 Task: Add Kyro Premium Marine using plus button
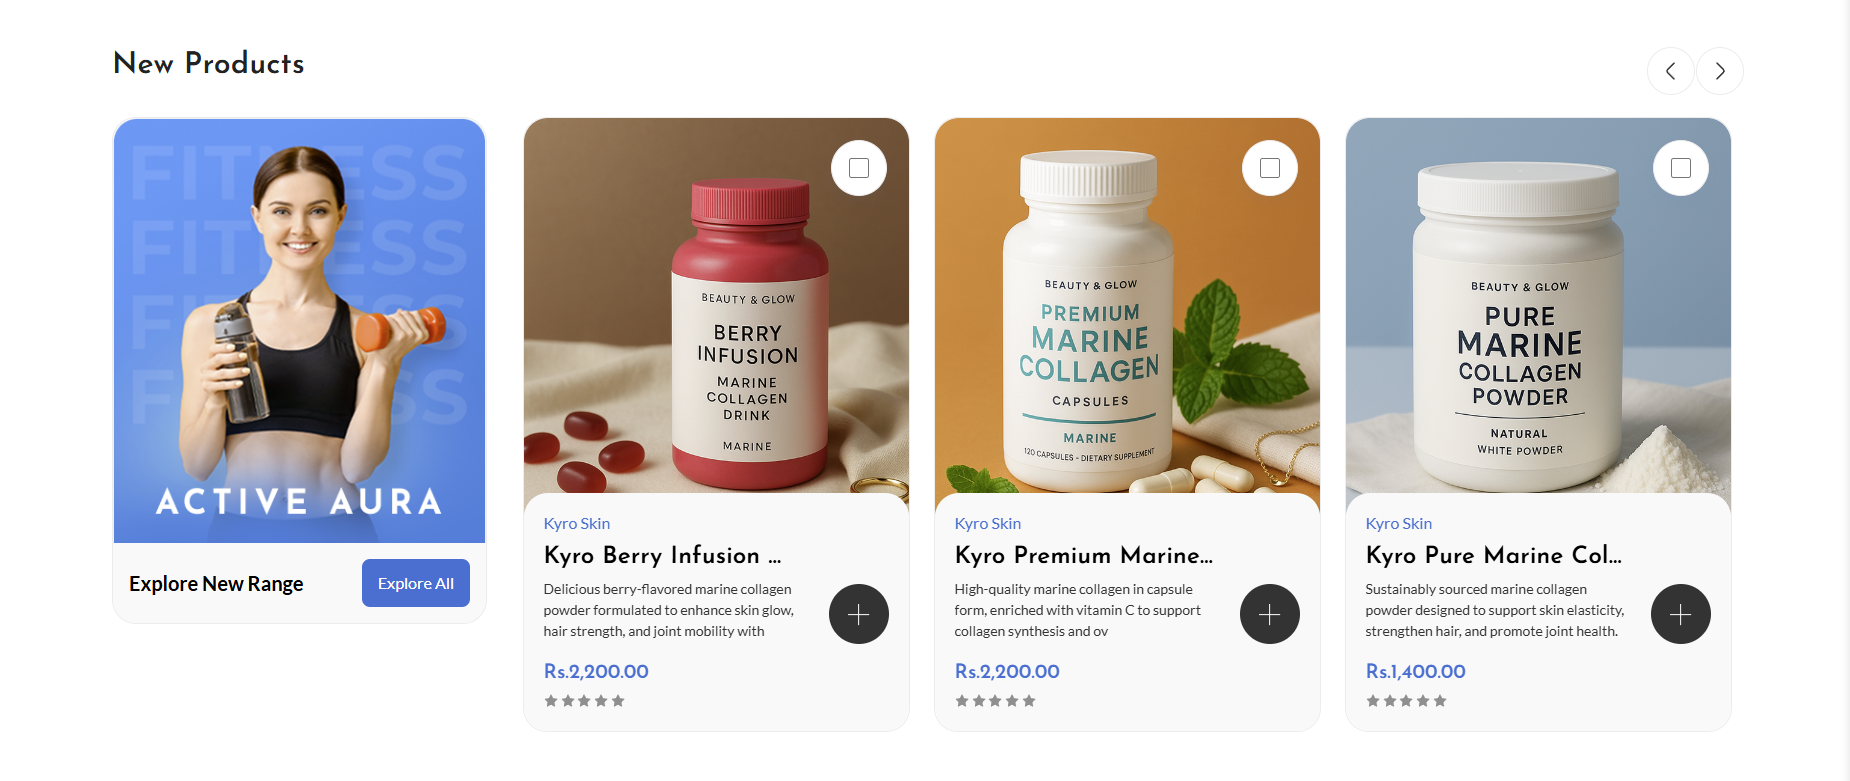click(1269, 614)
